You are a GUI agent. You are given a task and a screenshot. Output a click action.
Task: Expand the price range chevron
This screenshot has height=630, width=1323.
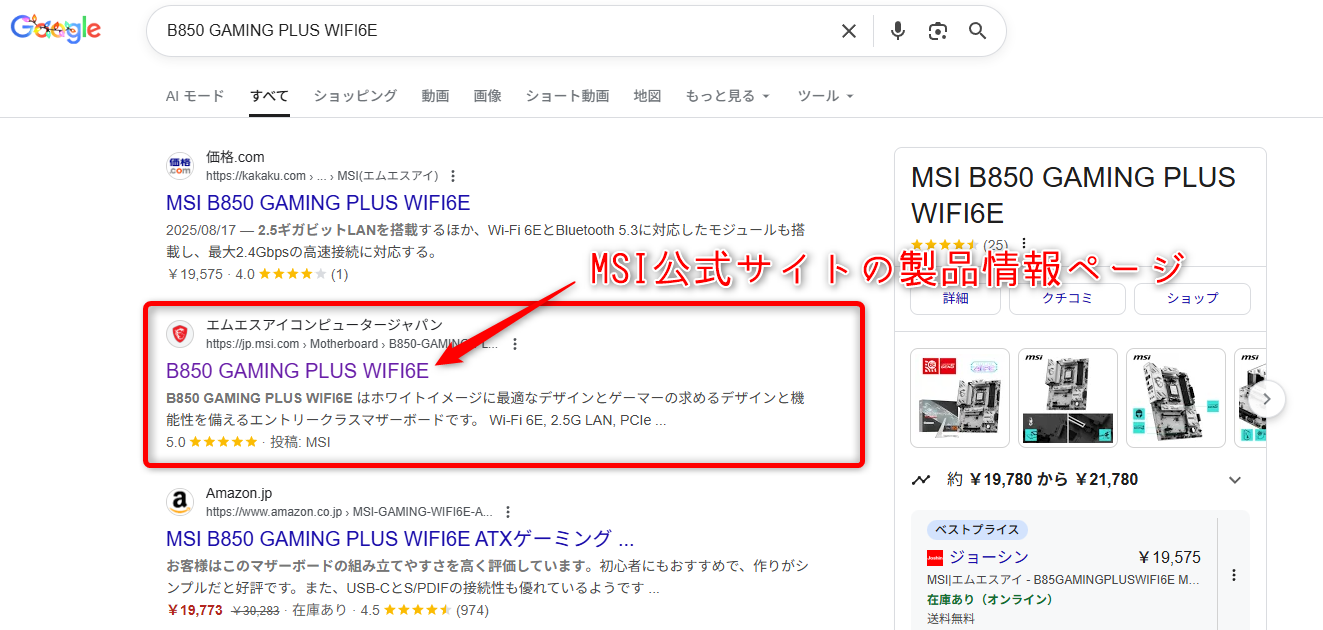coord(1233,480)
